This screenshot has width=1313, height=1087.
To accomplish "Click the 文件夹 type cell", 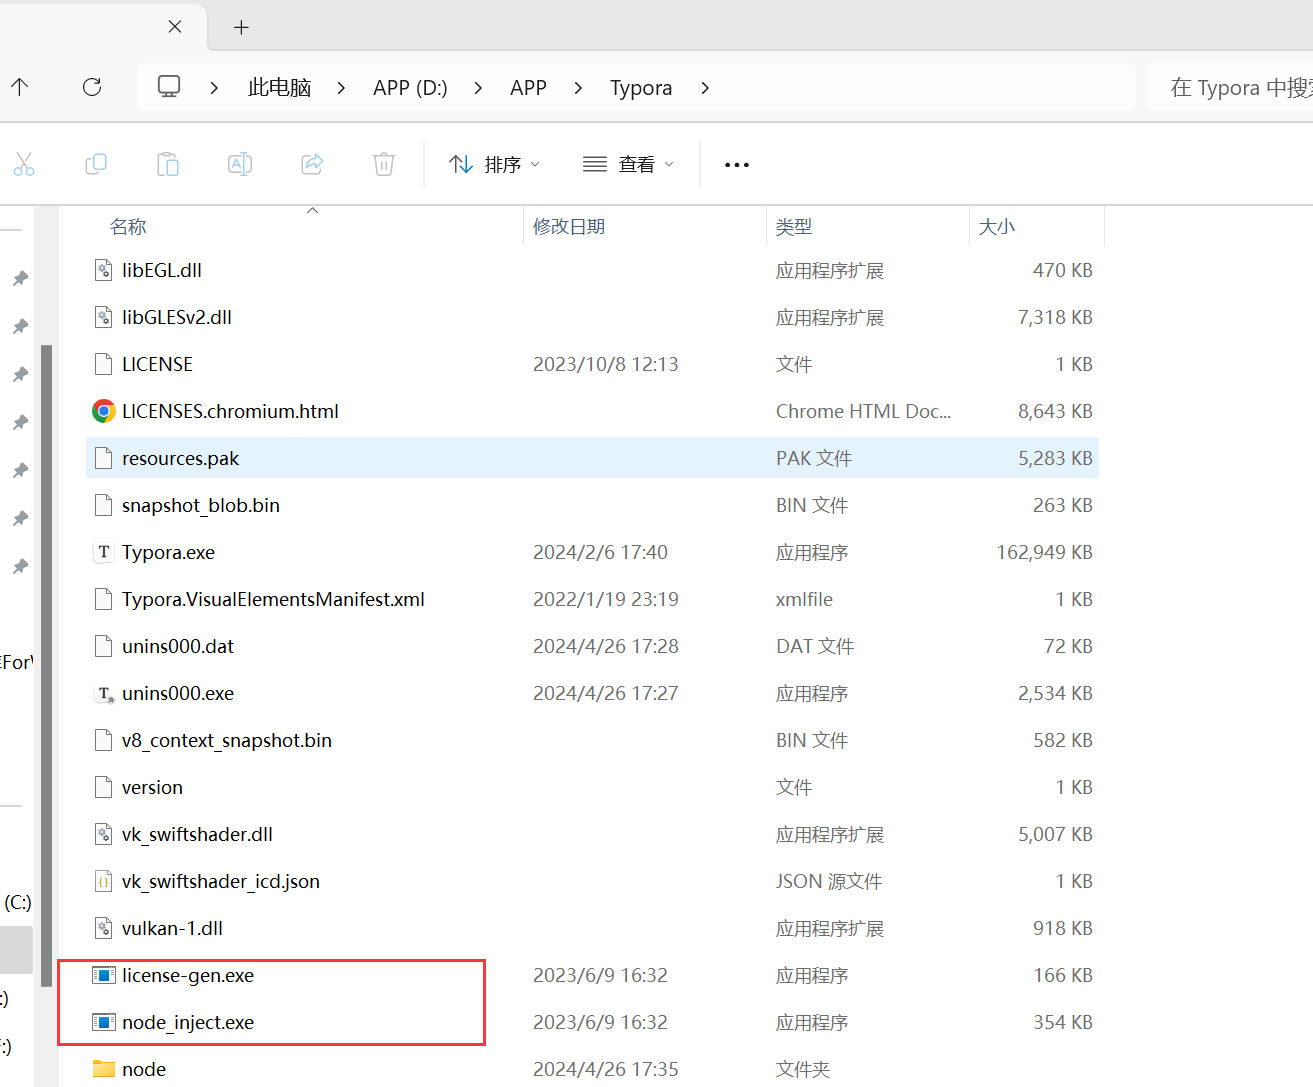I will click(803, 1069).
